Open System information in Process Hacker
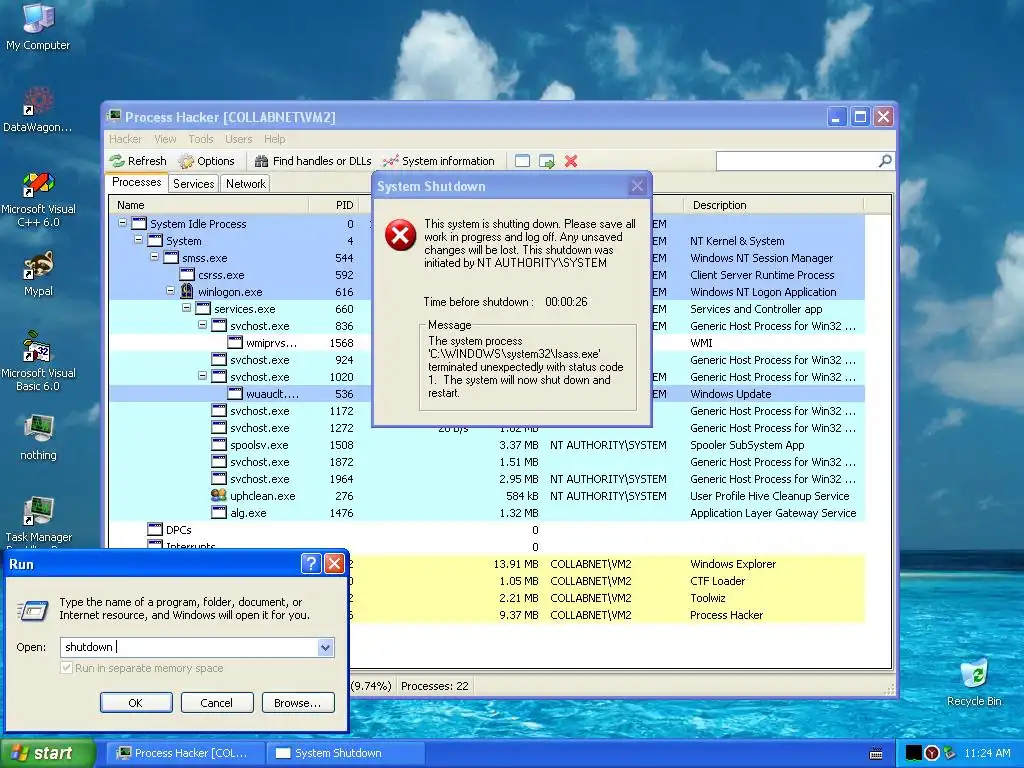Viewport: 1024px width, 768px height. click(x=439, y=161)
